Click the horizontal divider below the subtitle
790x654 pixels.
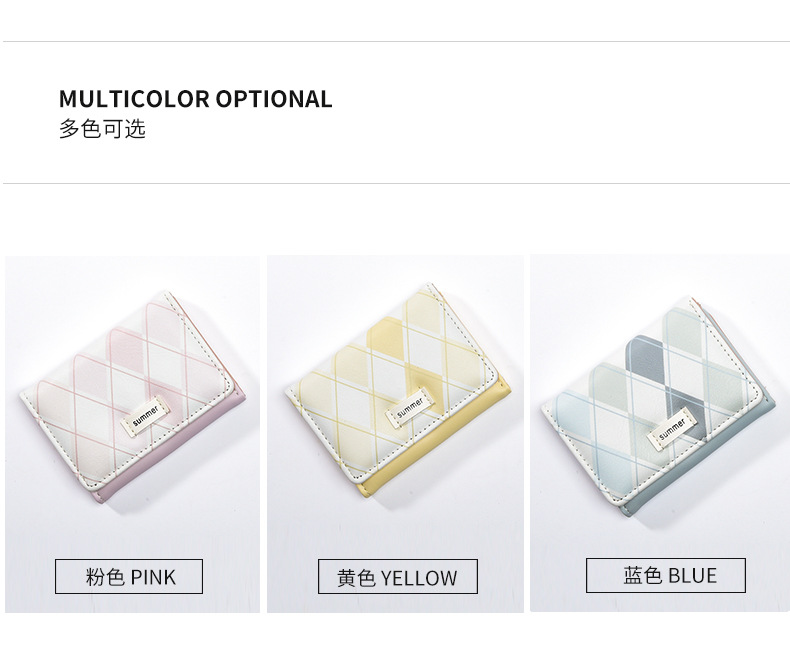(x=395, y=184)
